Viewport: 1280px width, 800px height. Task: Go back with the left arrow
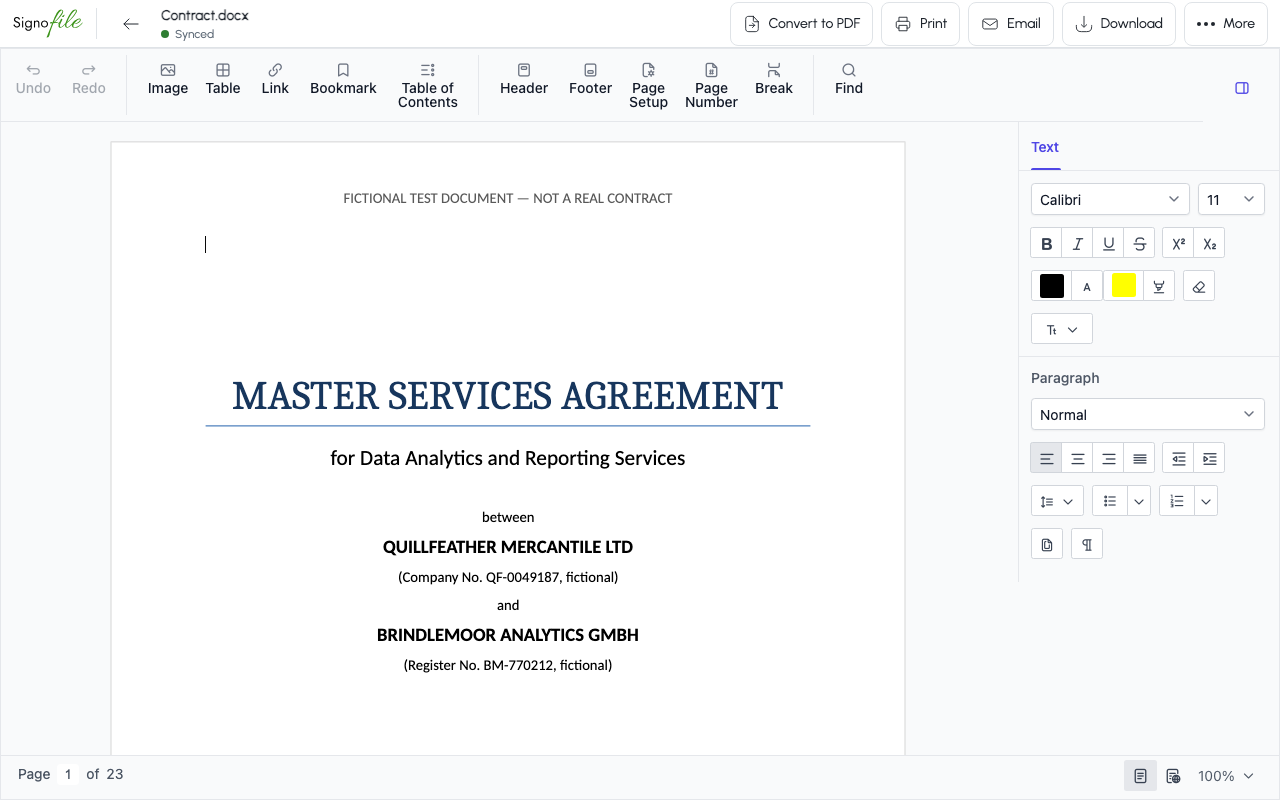131,24
